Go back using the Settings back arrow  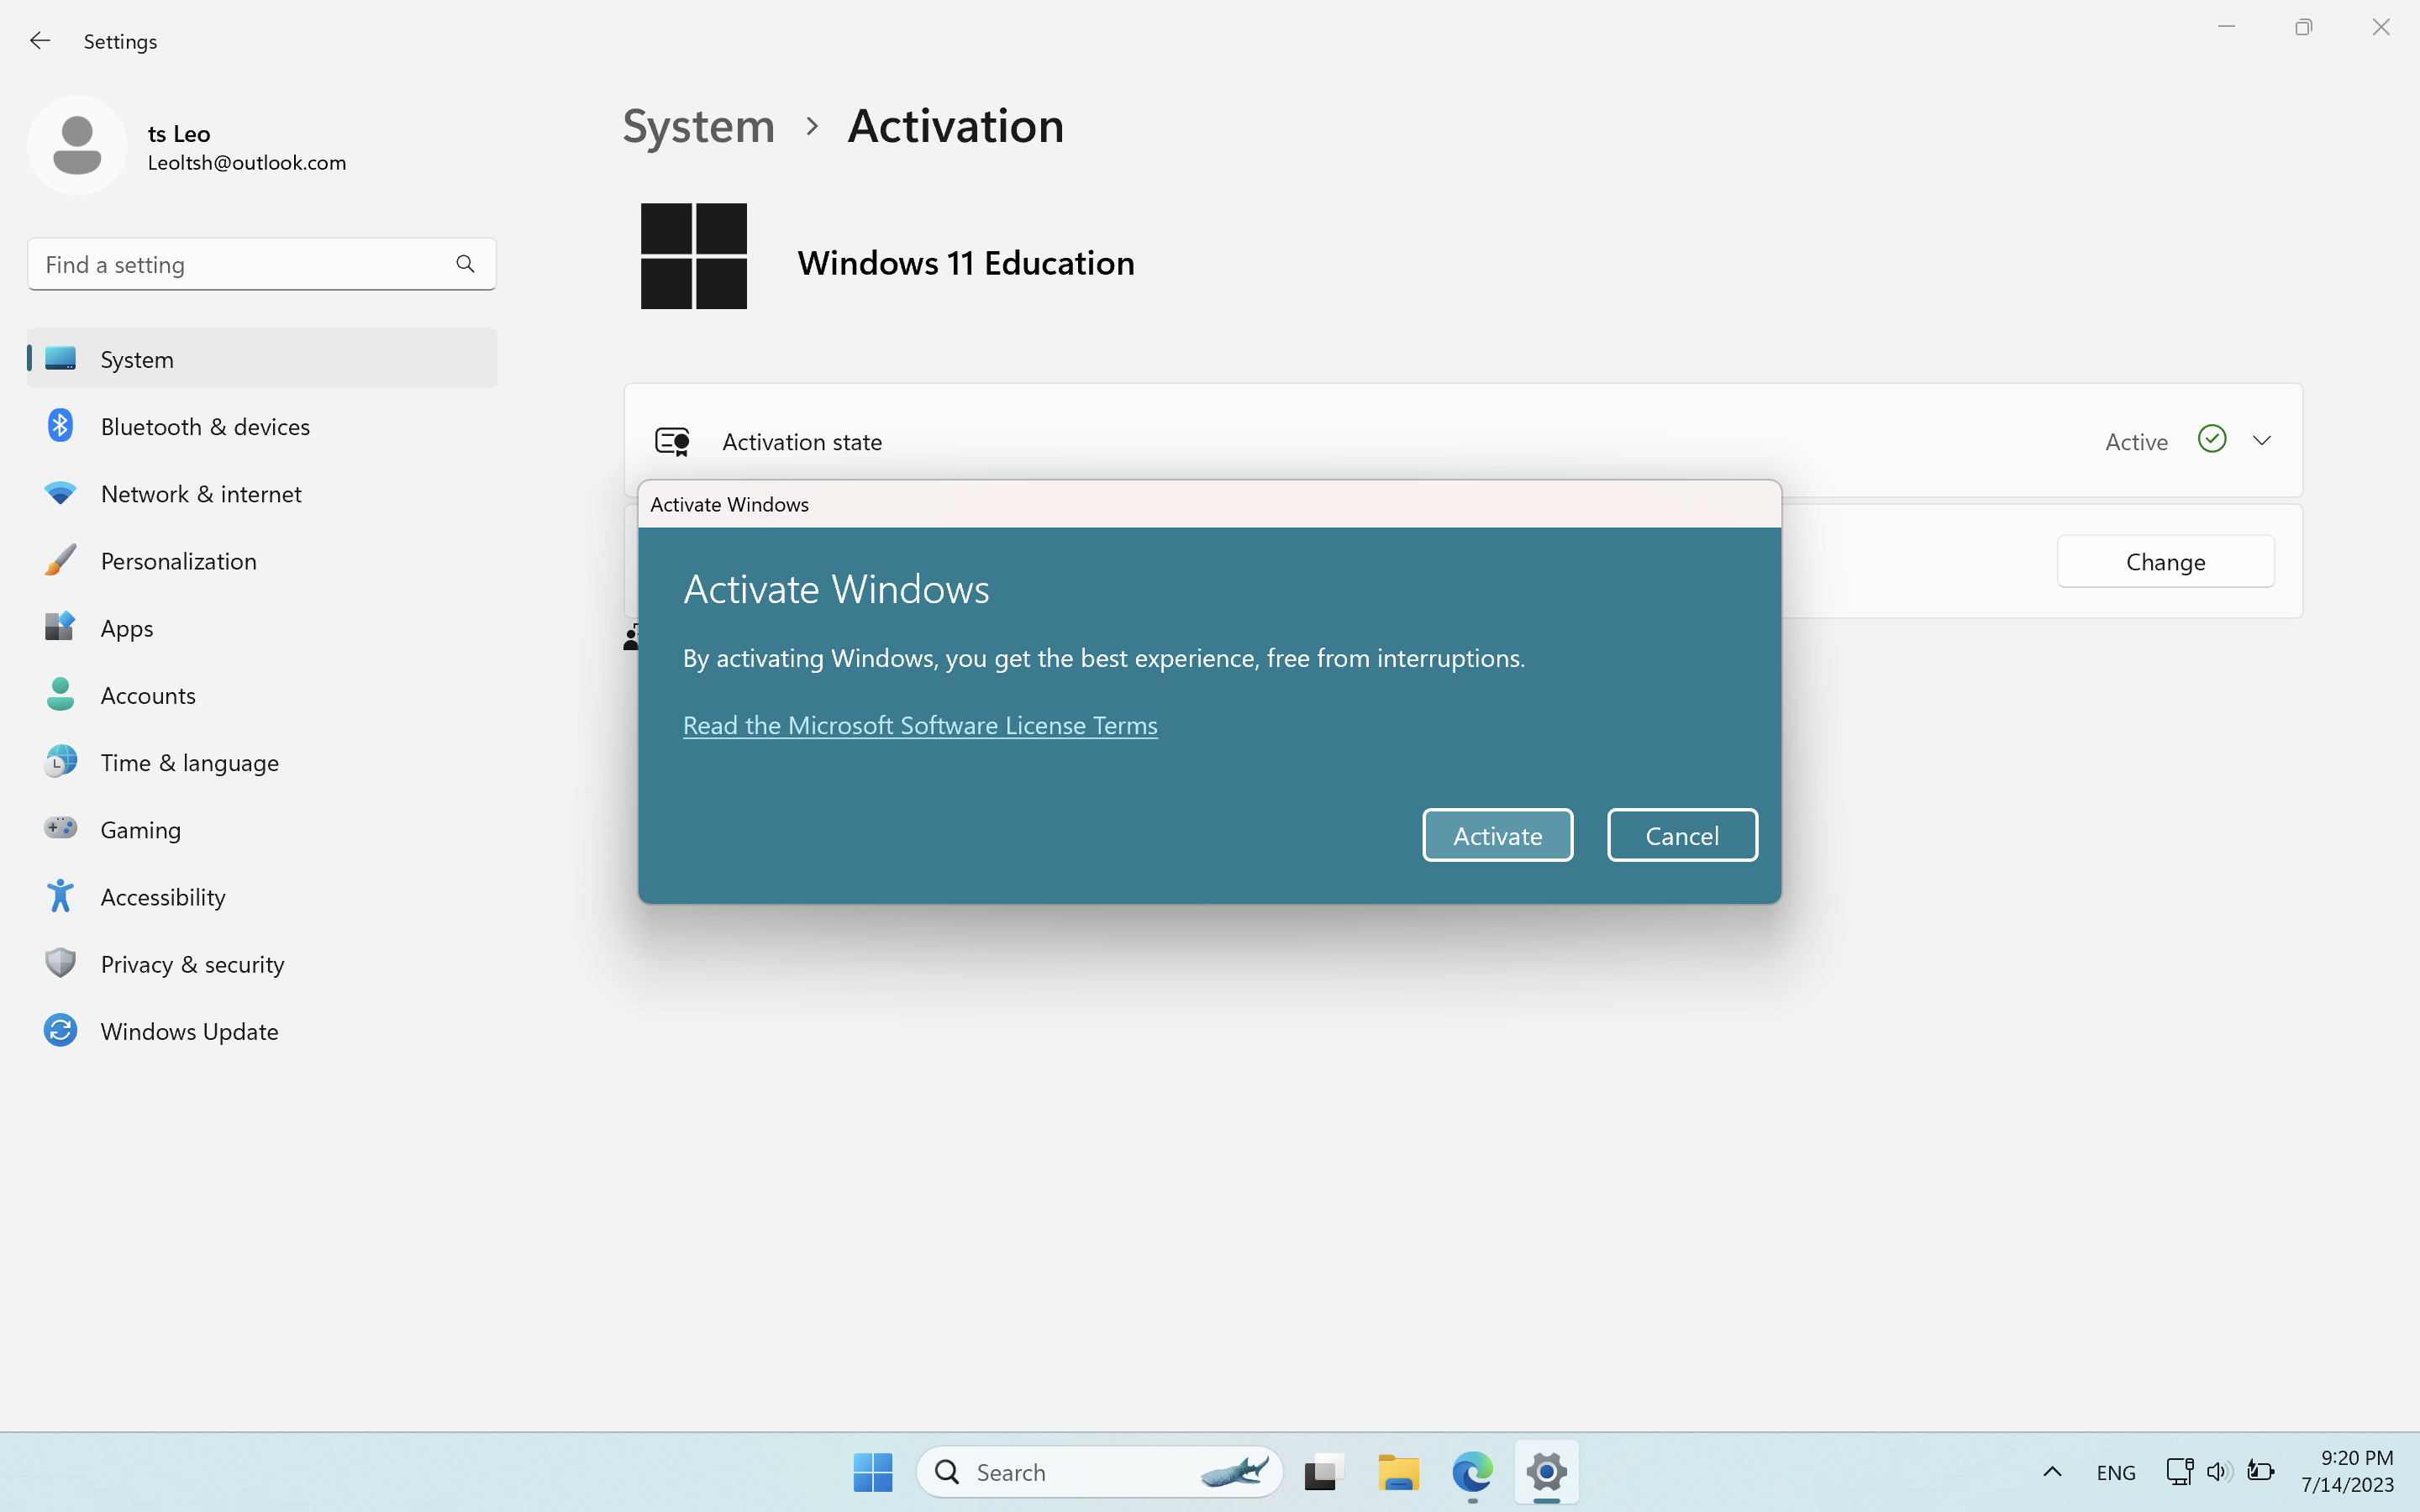[x=40, y=41]
